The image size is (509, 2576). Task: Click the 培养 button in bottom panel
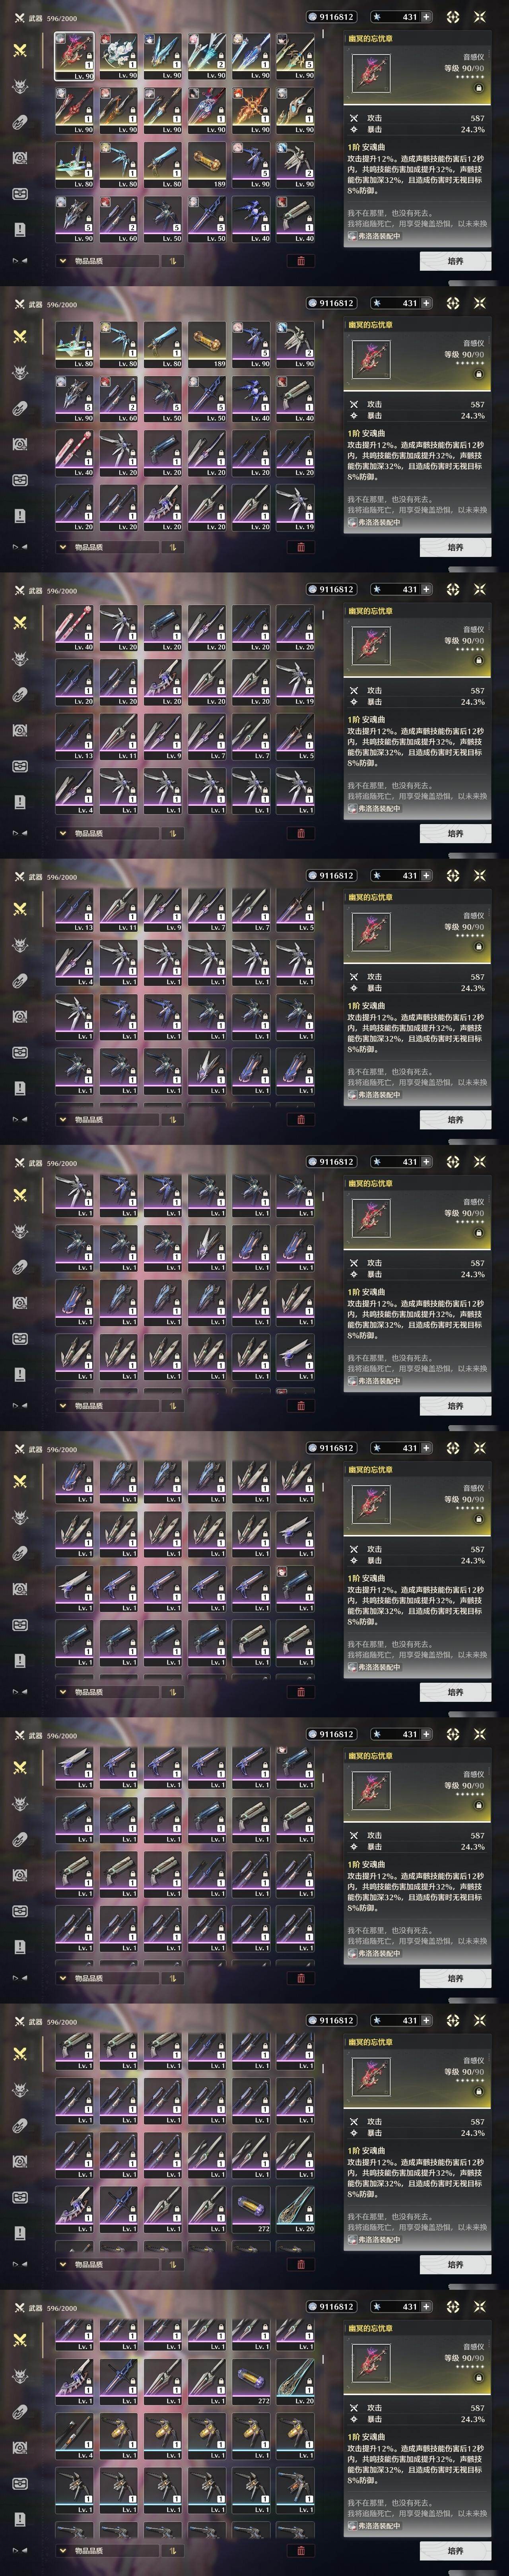point(455,2551)
